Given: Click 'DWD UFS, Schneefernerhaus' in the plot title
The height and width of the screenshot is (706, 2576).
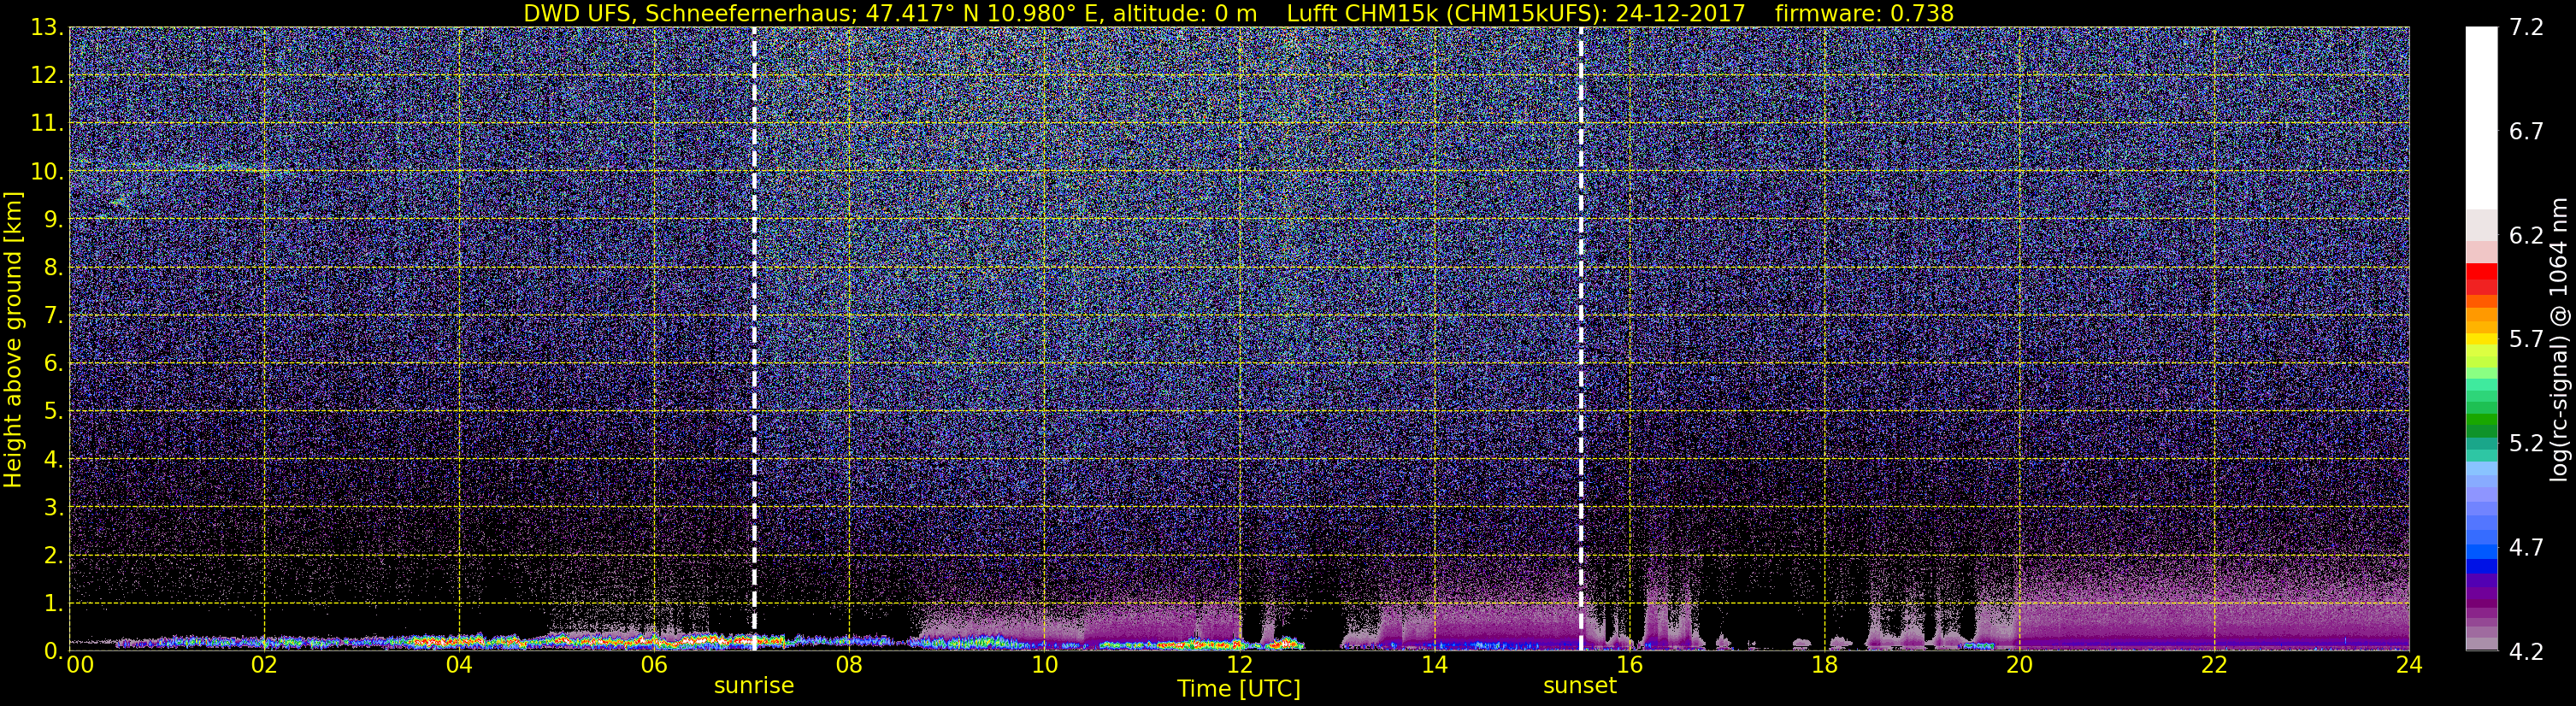Looking at the screenshot, I should [x=687, y=14].
